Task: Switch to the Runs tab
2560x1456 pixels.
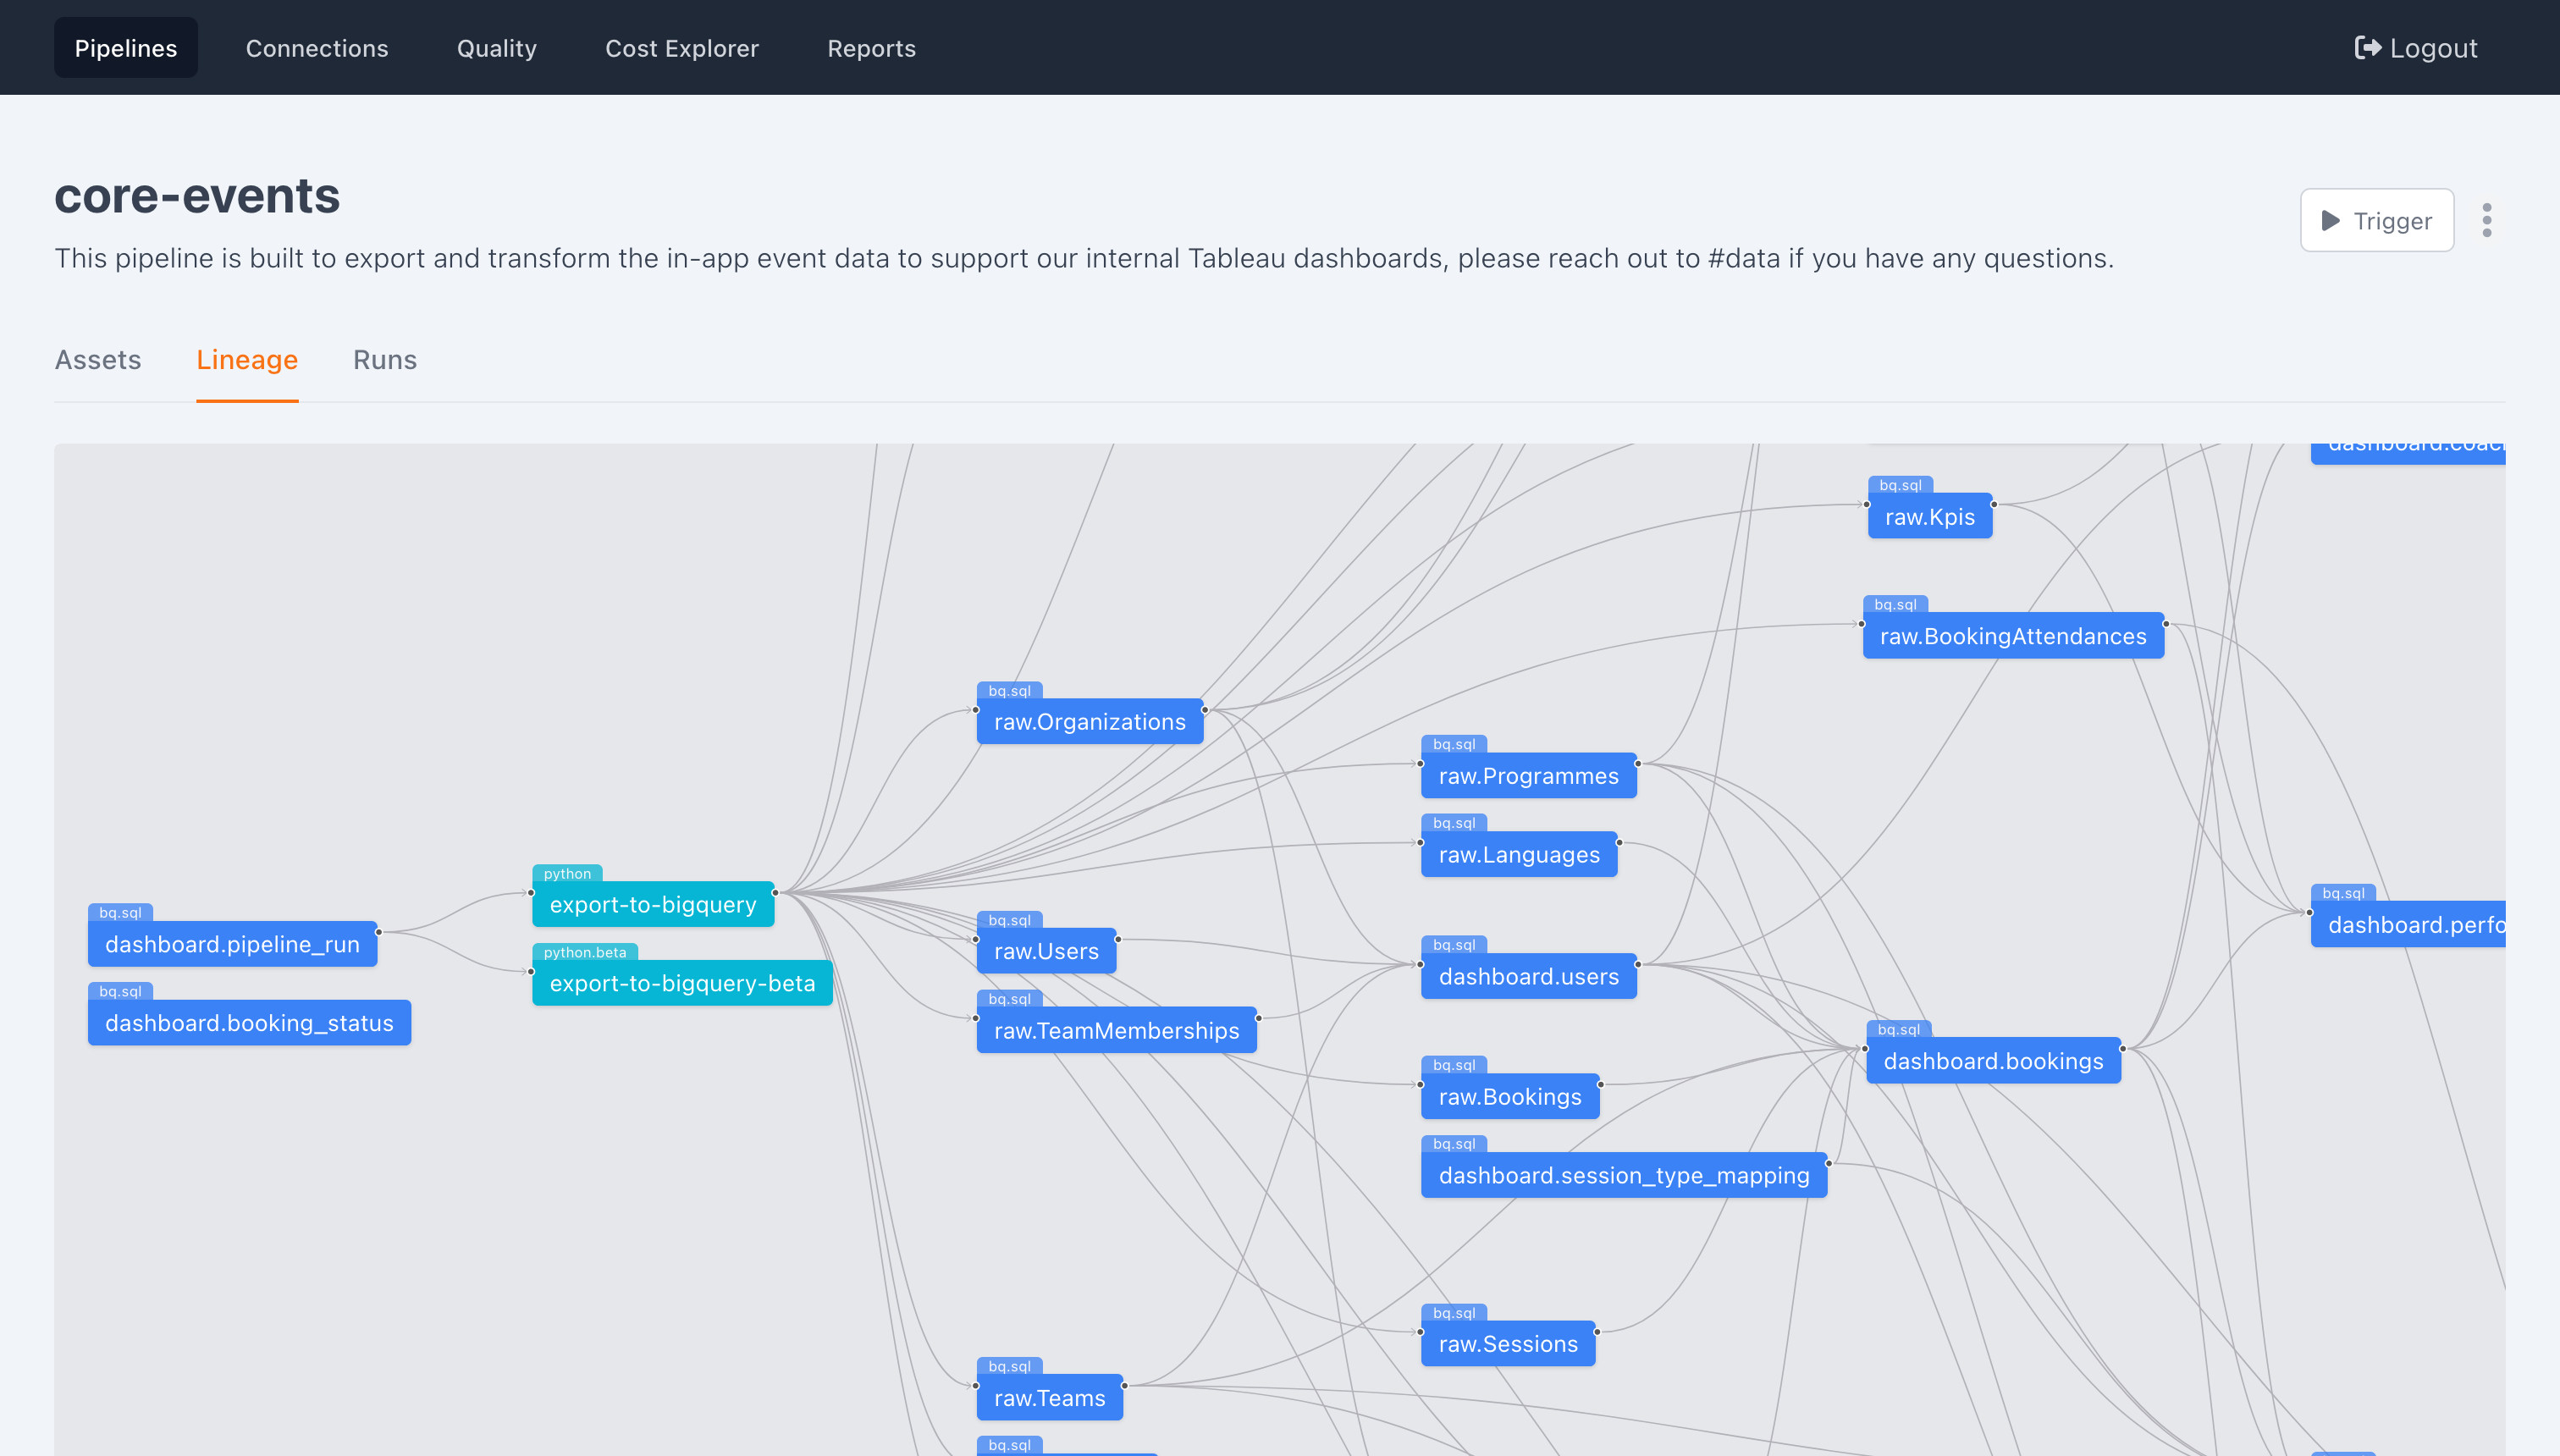Action: pos(384,360)
